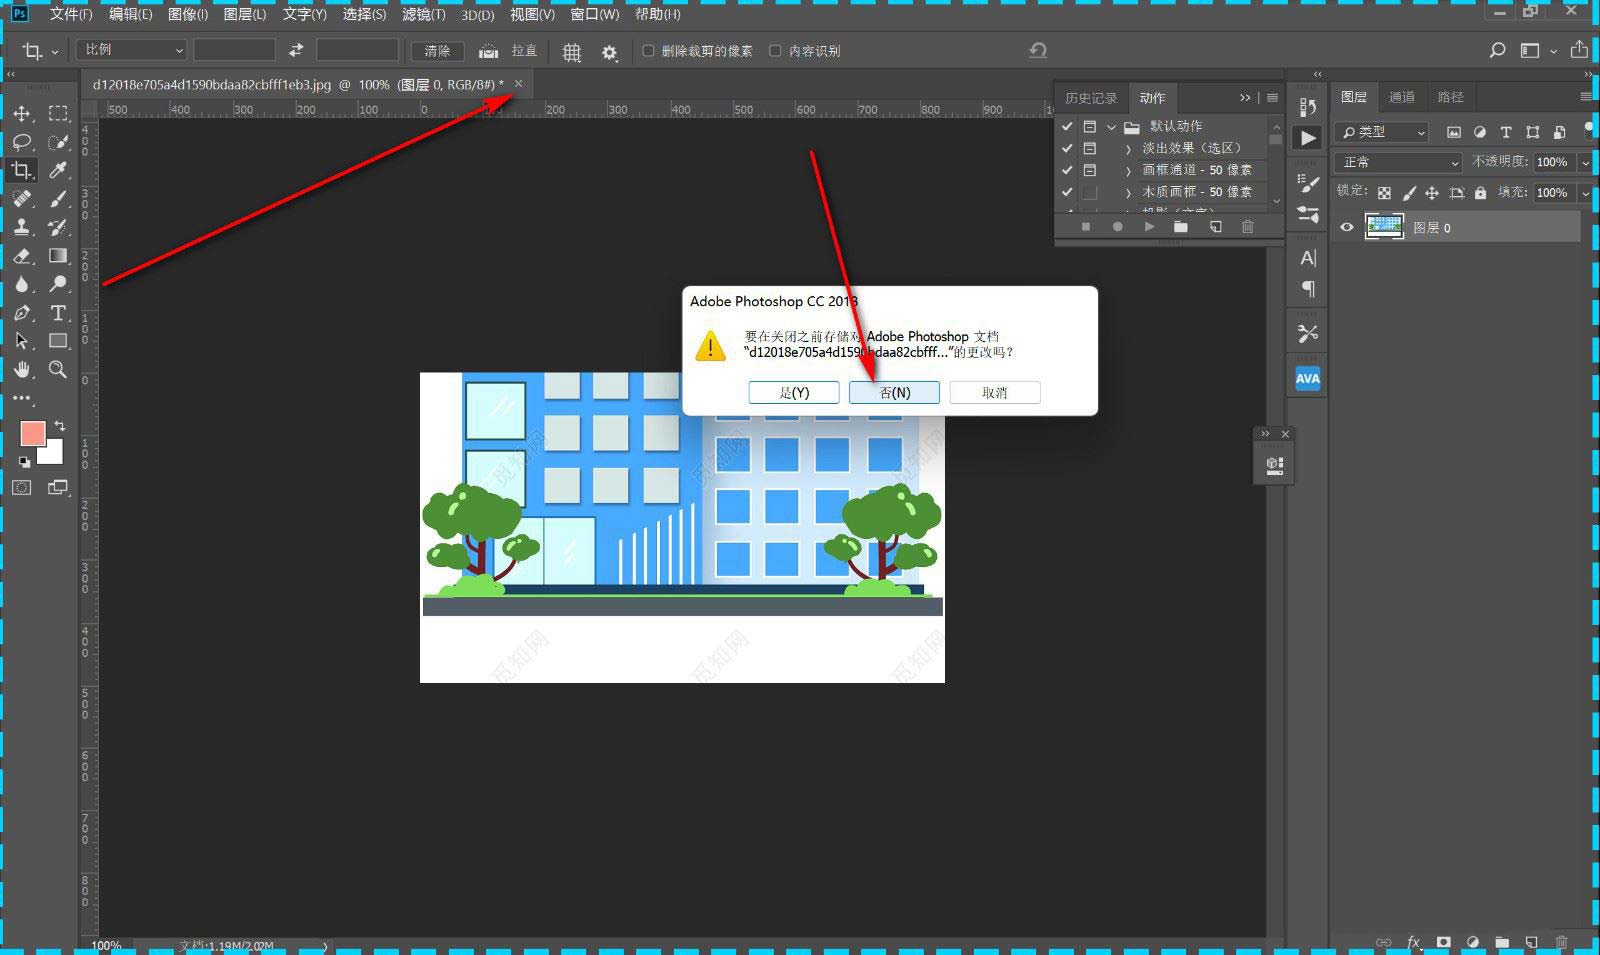Open crop overlay grid options
The image size is (1600, 955).
[572, 52]
